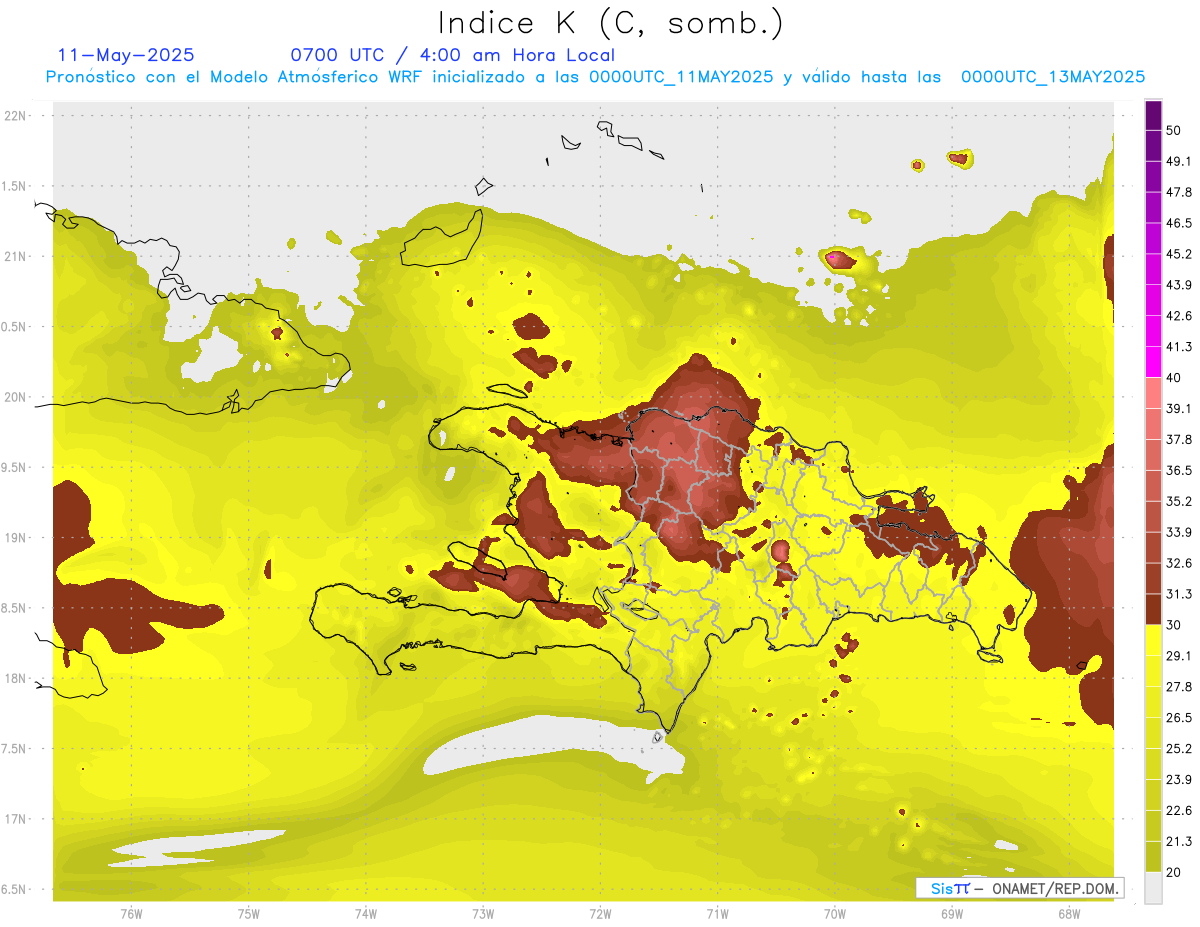Click the magenta K-index hotspot north of 70W
The image size is (1200, 927).
pos(832,258)
